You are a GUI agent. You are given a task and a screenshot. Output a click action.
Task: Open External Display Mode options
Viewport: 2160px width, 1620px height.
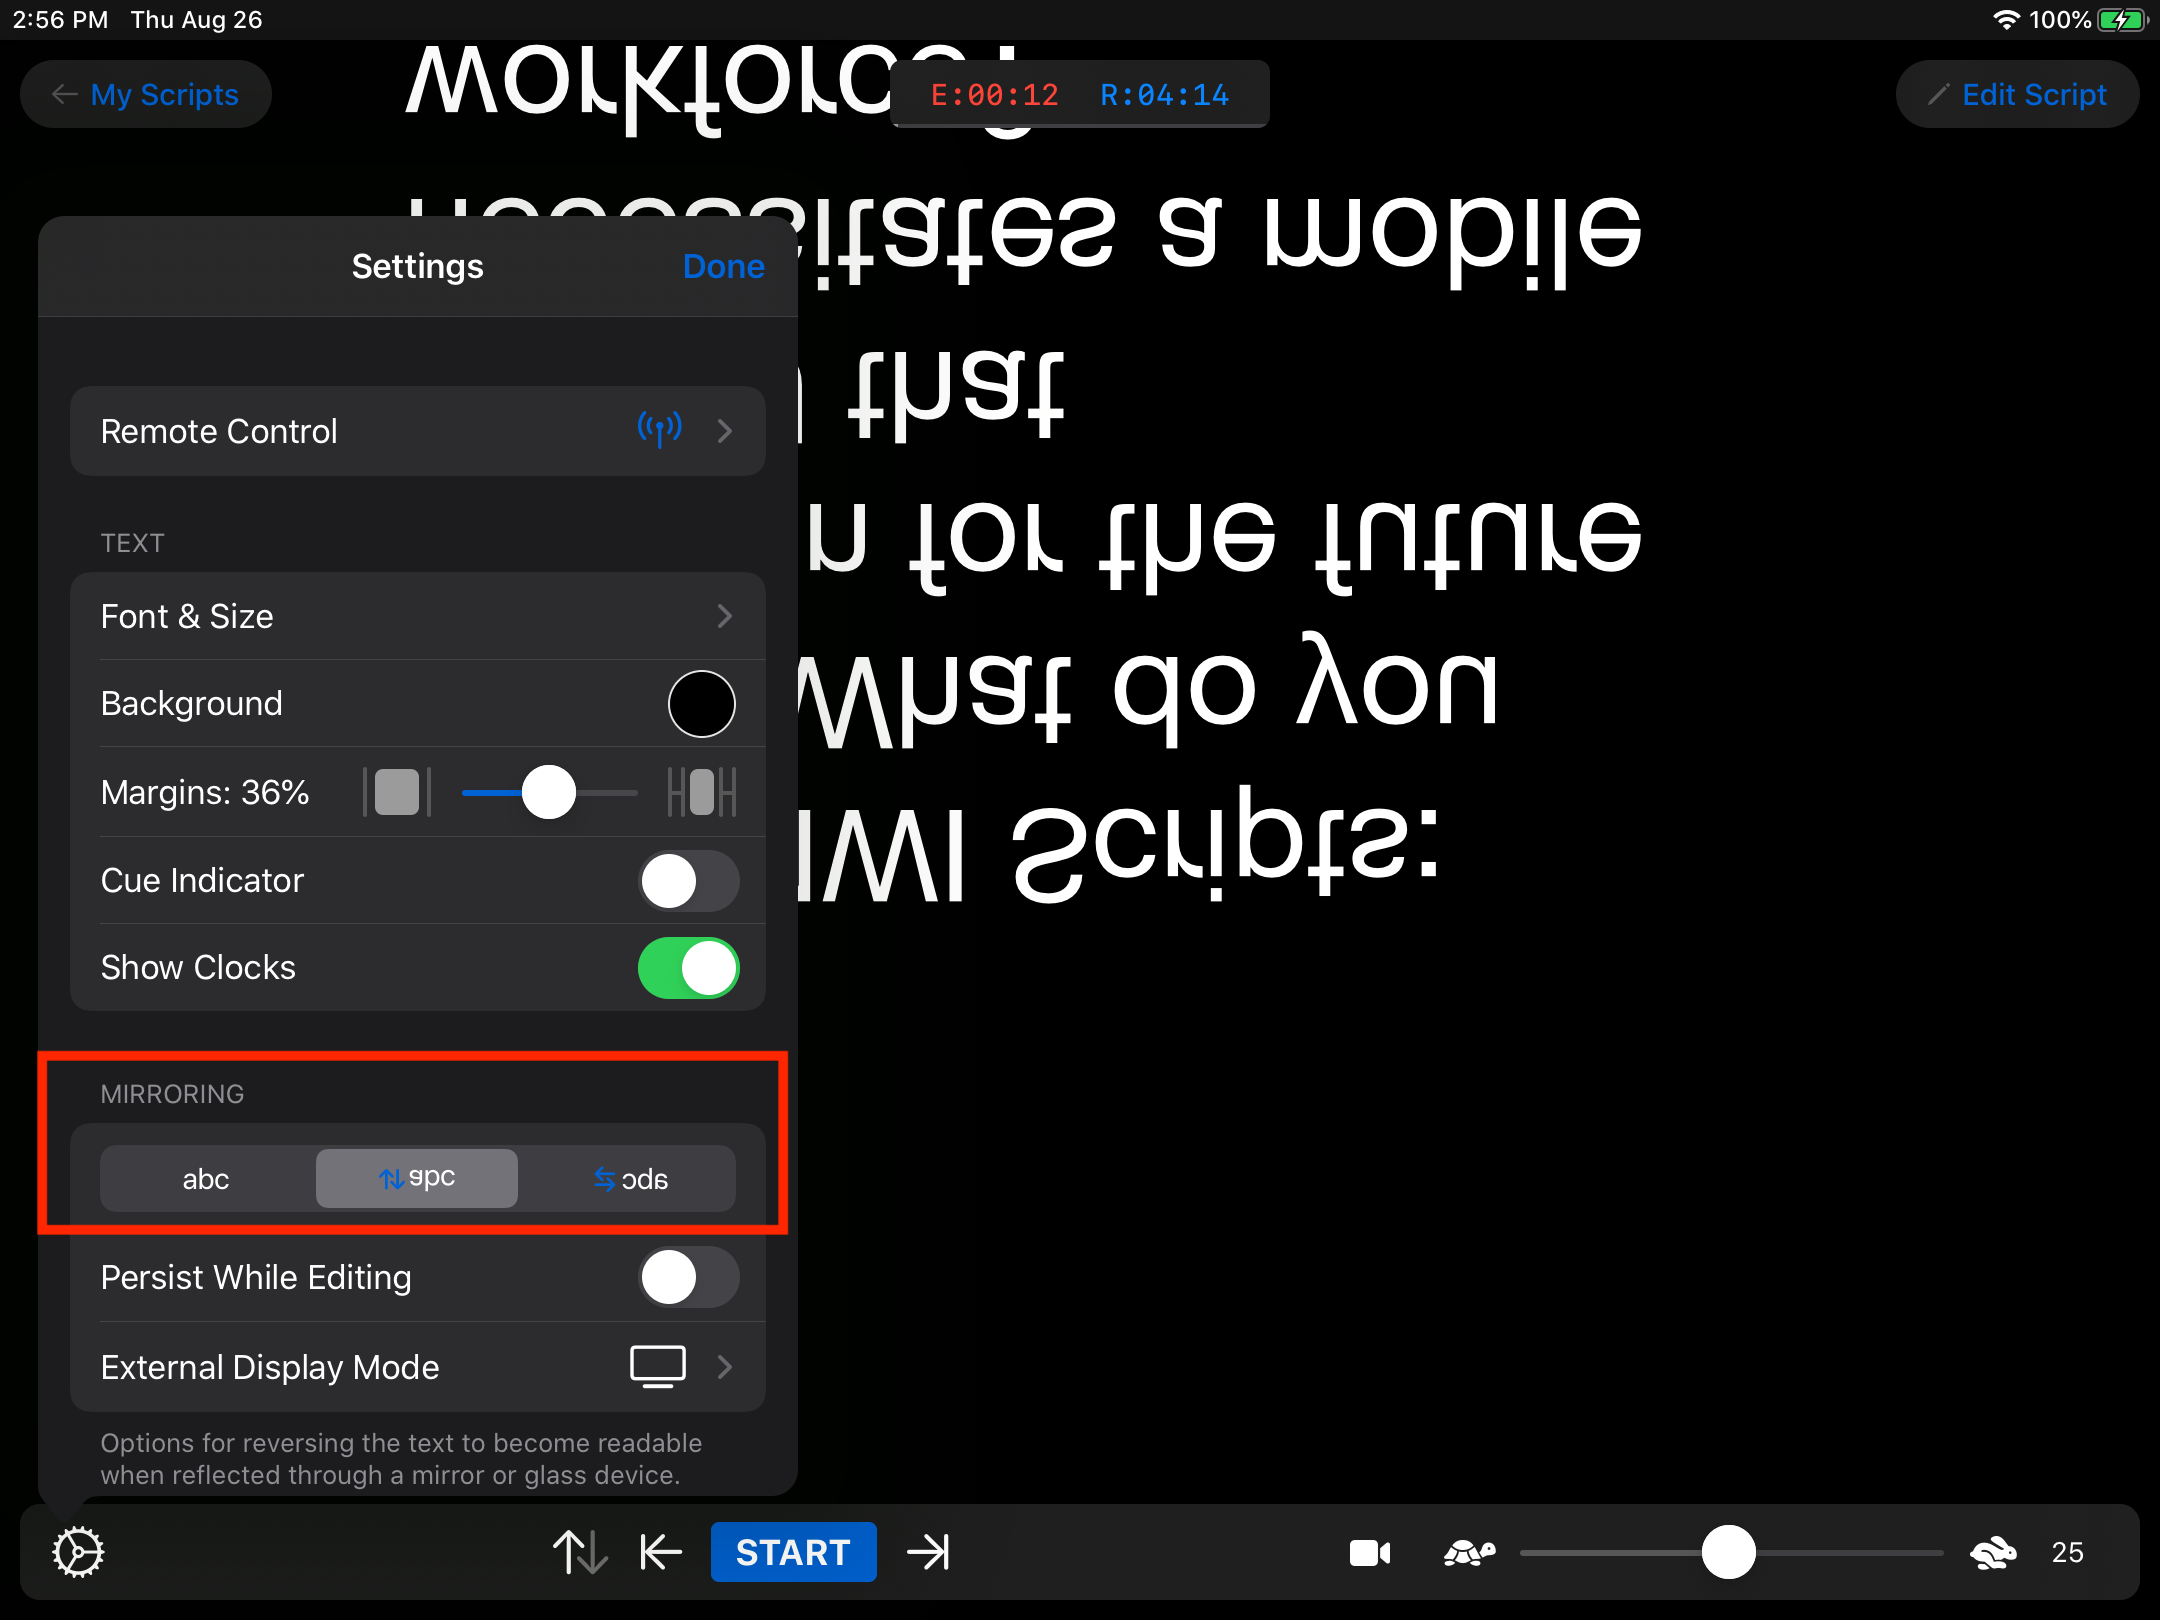tap(418, 1367)
